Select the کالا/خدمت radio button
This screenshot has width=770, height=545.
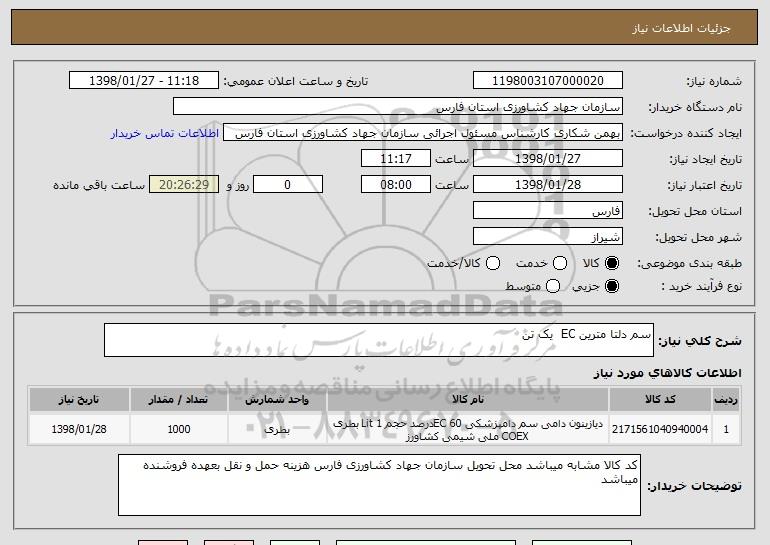pyautogui.click(x=493, y=263)
